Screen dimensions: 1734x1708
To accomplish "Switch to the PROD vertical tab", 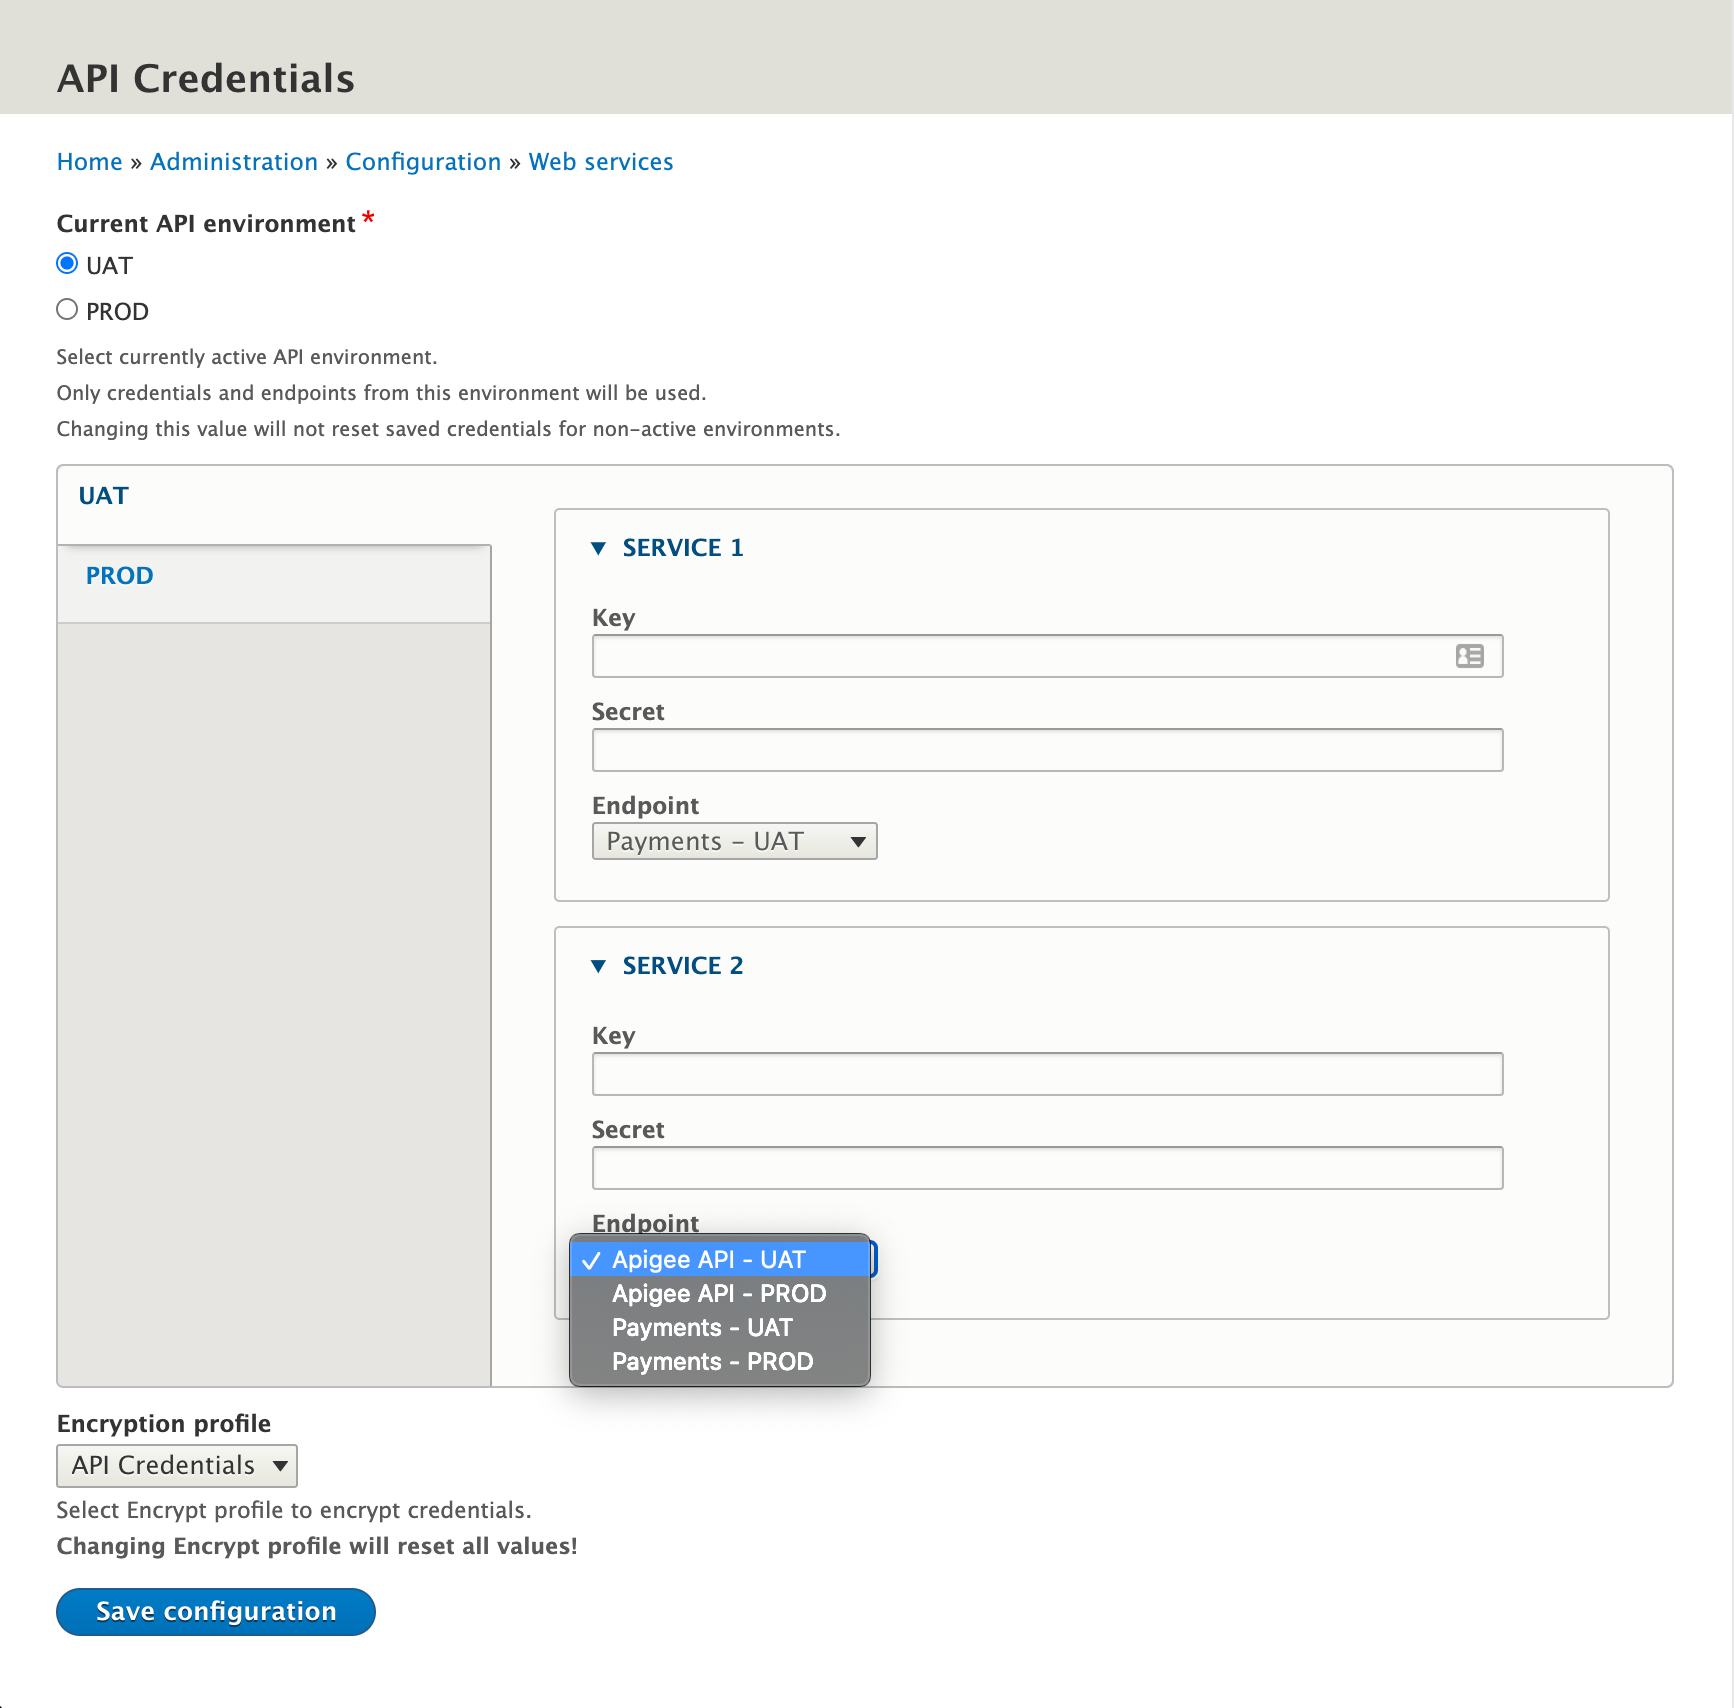I will point(119,575).
